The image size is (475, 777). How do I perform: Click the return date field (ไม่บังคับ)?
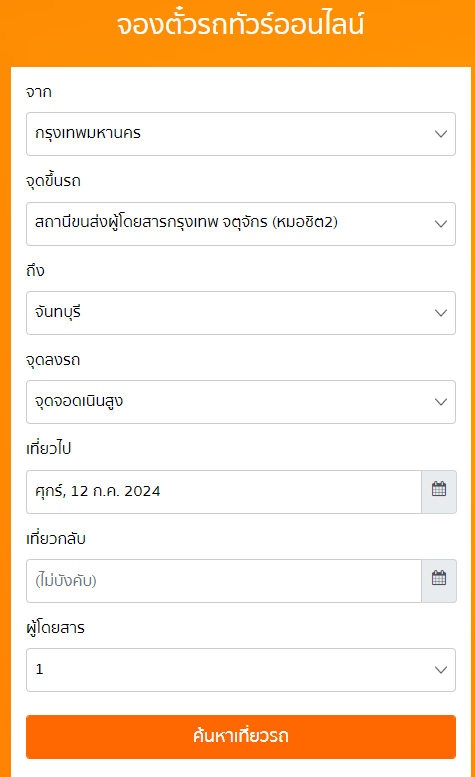(224, 581)
